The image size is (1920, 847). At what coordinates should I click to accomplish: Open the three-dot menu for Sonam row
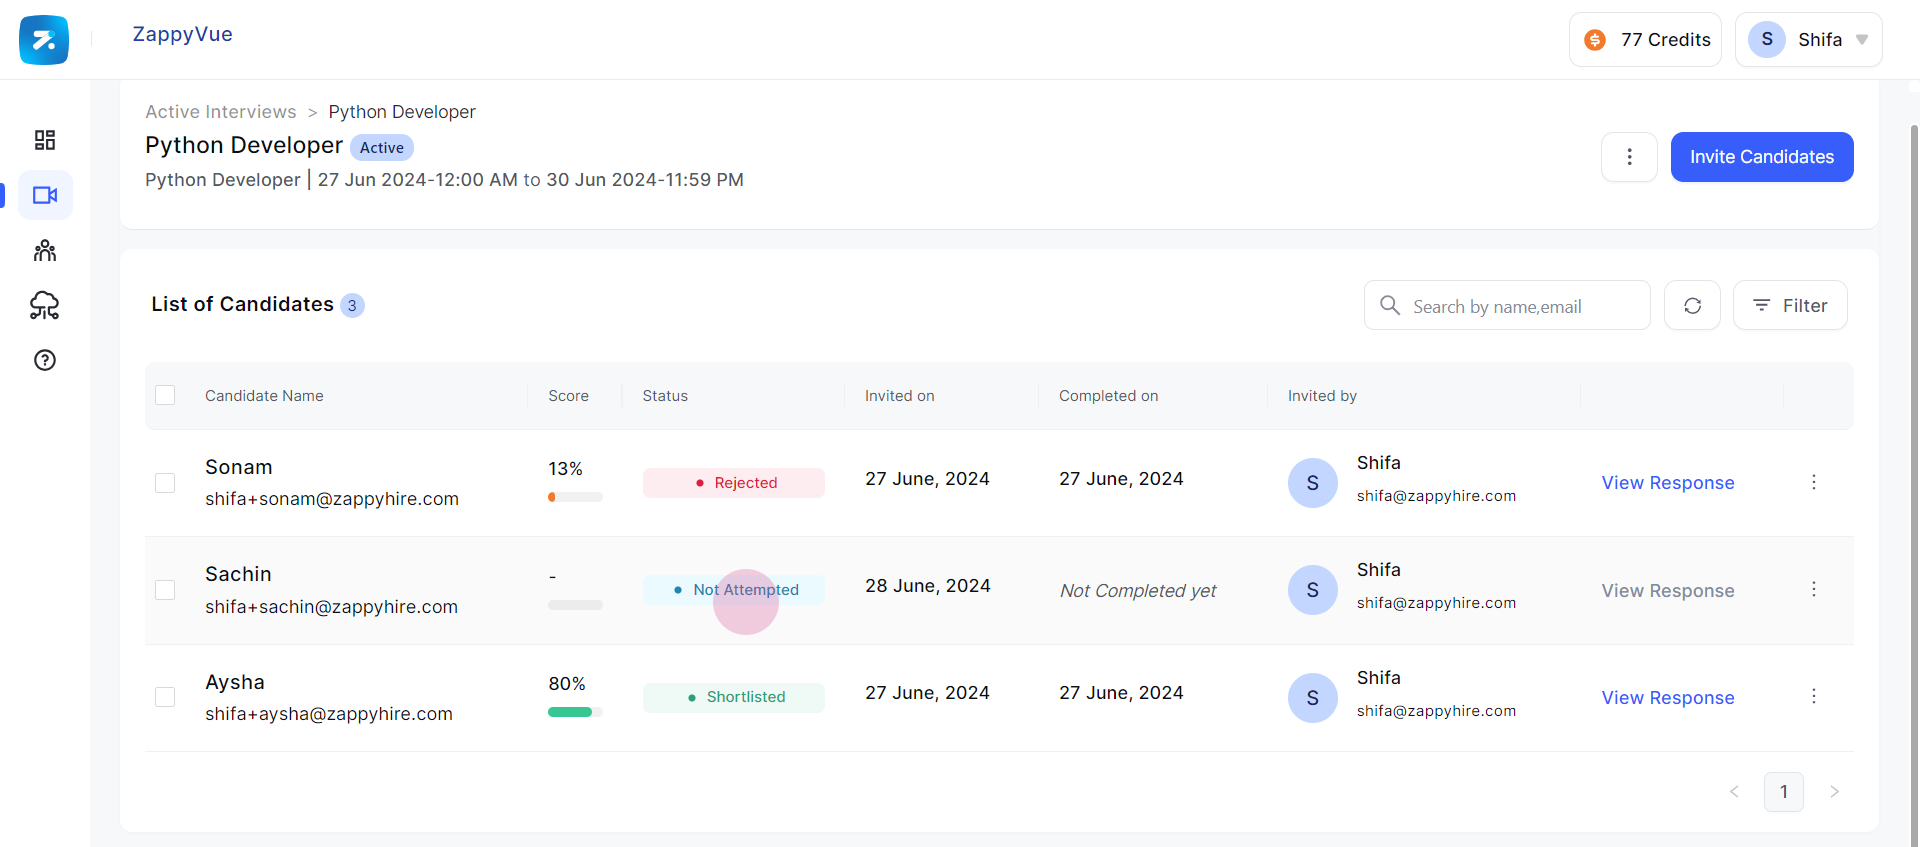pyautogui.click(x=1814, y=482)
